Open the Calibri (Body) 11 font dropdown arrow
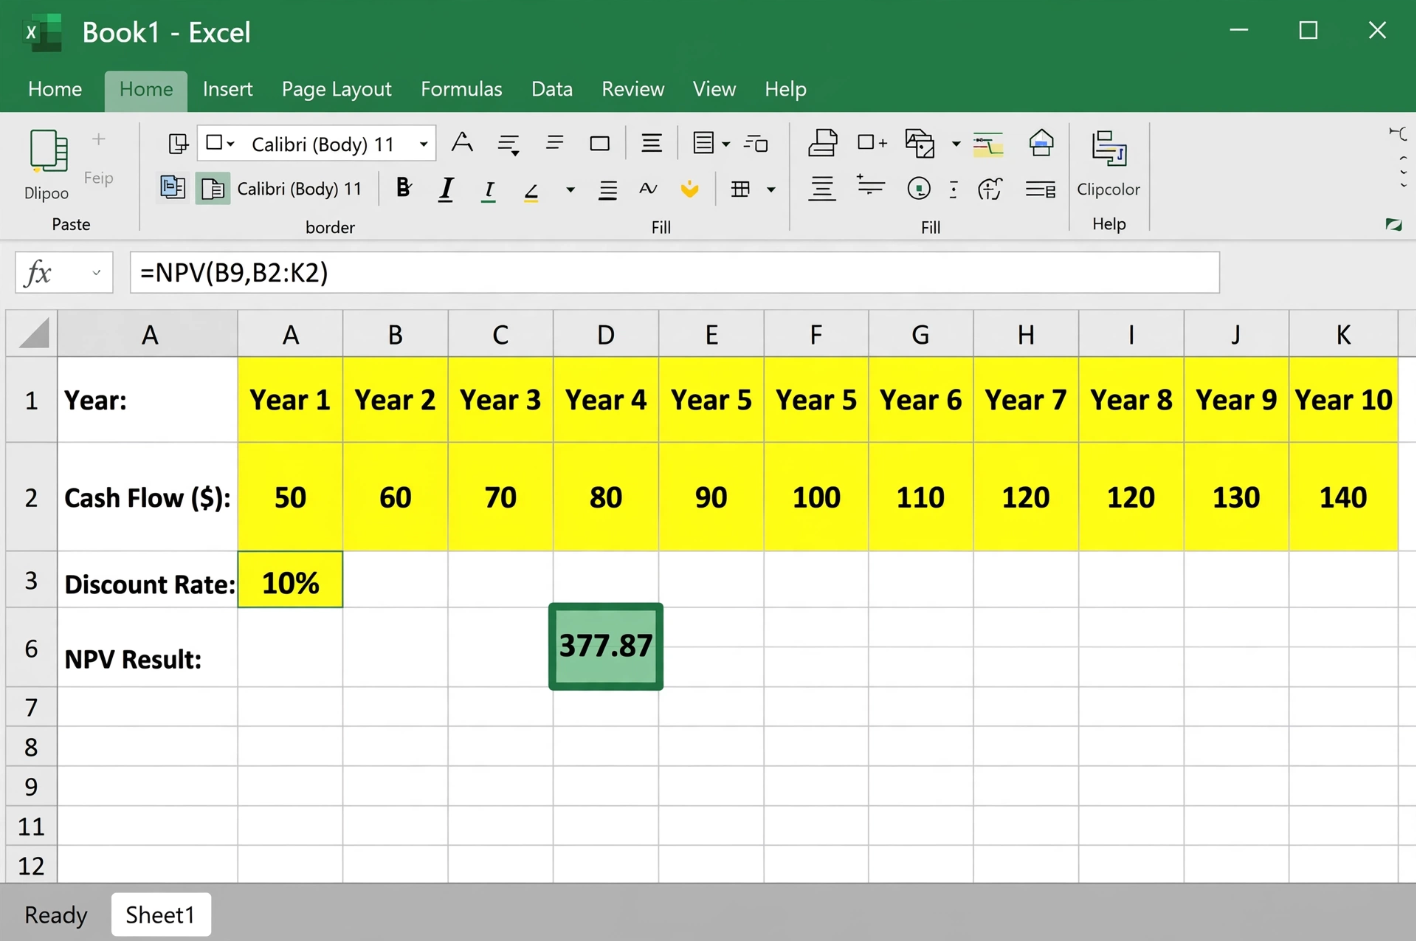This screenshot has width=1416, height=941. [x=424, y=144]
